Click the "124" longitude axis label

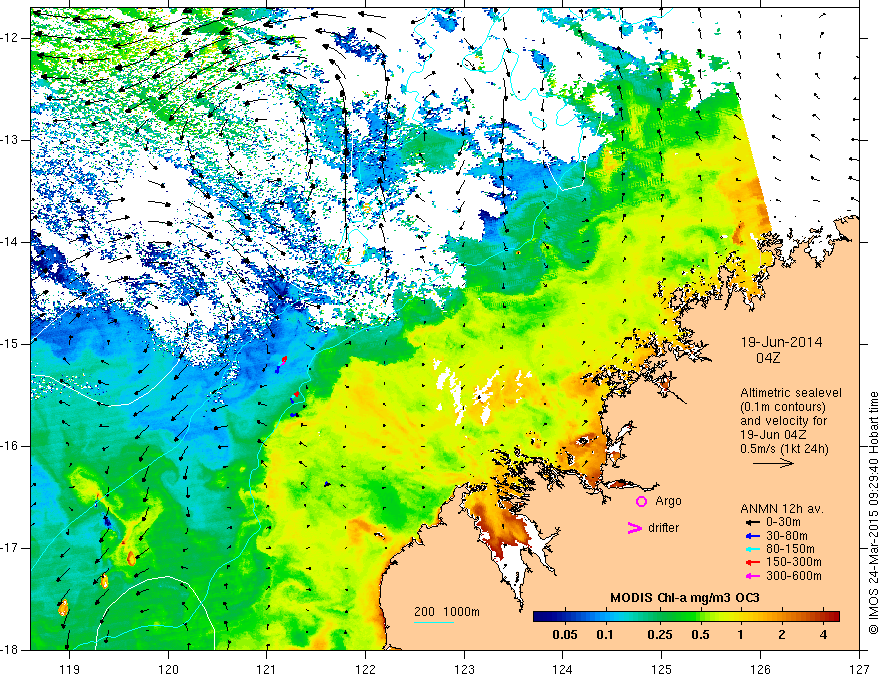[x=563, y=669]
